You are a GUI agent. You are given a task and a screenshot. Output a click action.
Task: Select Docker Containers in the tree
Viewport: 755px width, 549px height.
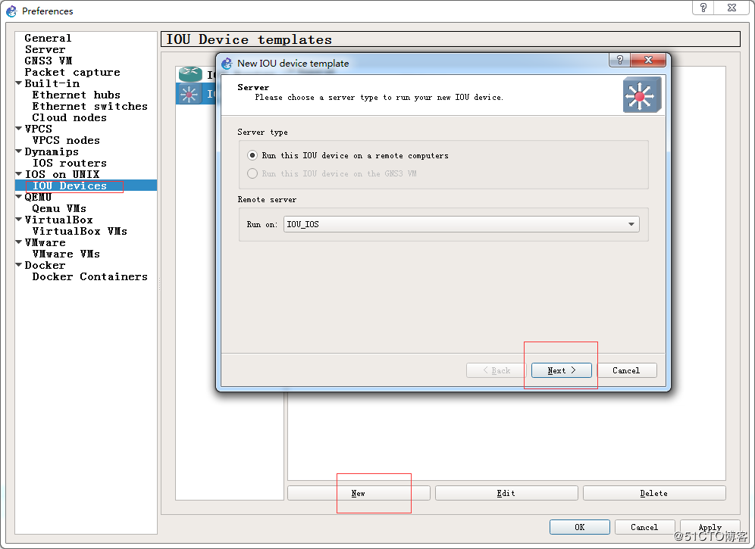pyautogui.click(x=90, y=276)
